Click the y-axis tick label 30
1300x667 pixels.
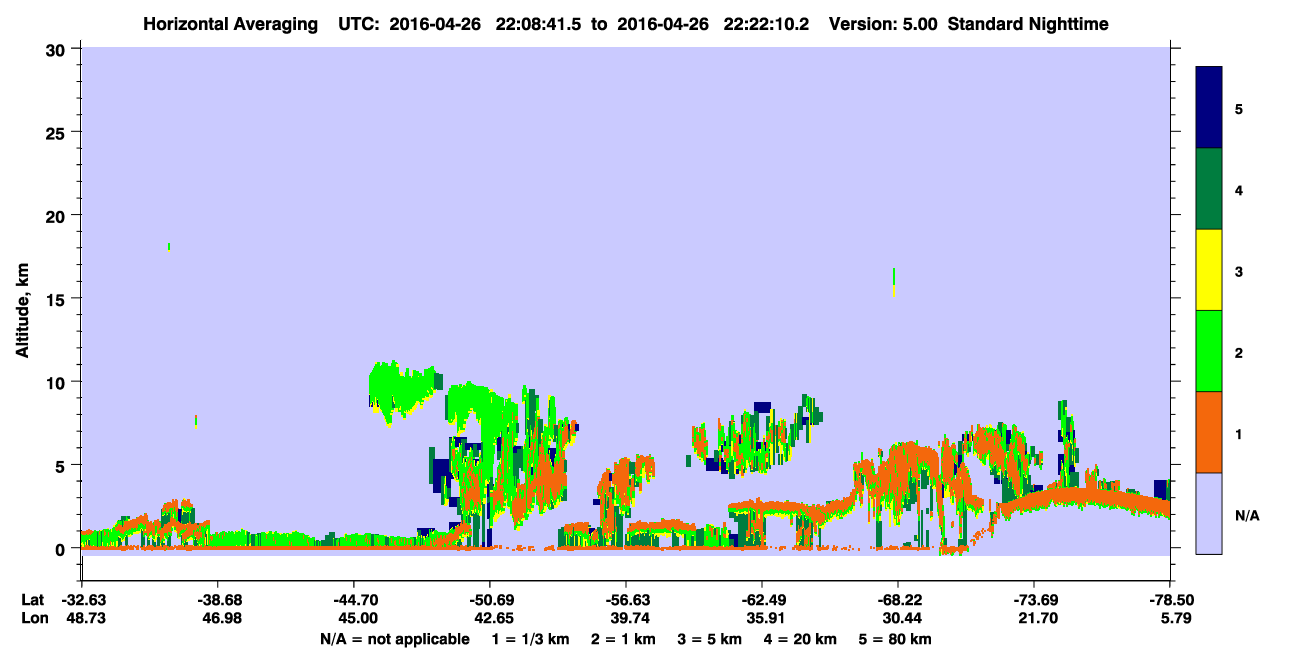tap(58, 49)
